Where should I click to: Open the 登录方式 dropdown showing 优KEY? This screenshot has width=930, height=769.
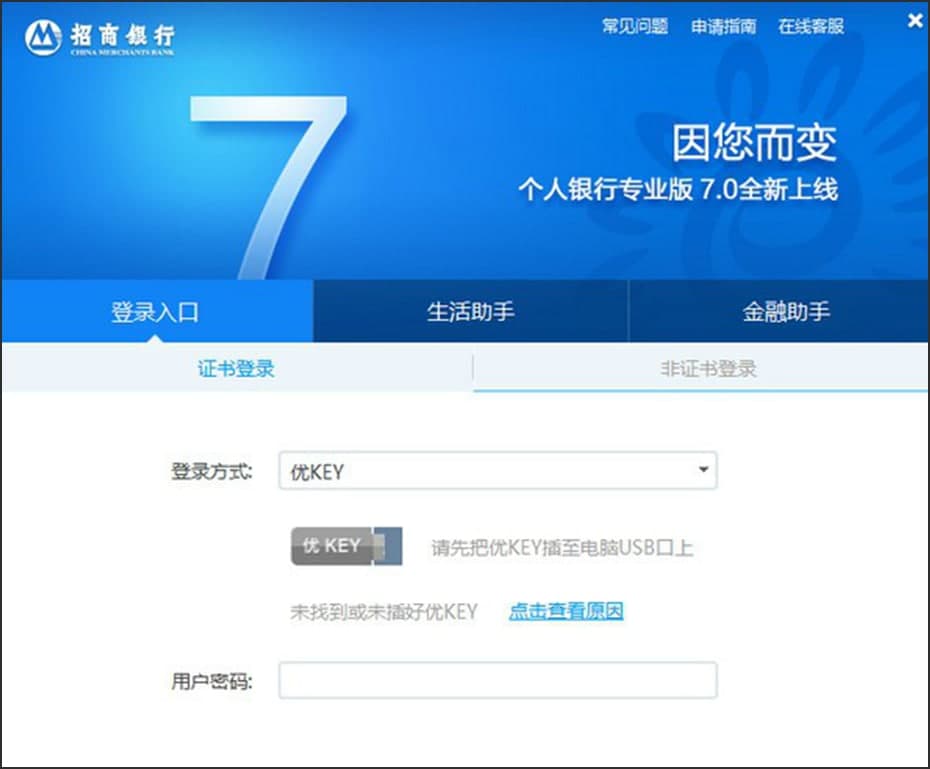[498, 471]
